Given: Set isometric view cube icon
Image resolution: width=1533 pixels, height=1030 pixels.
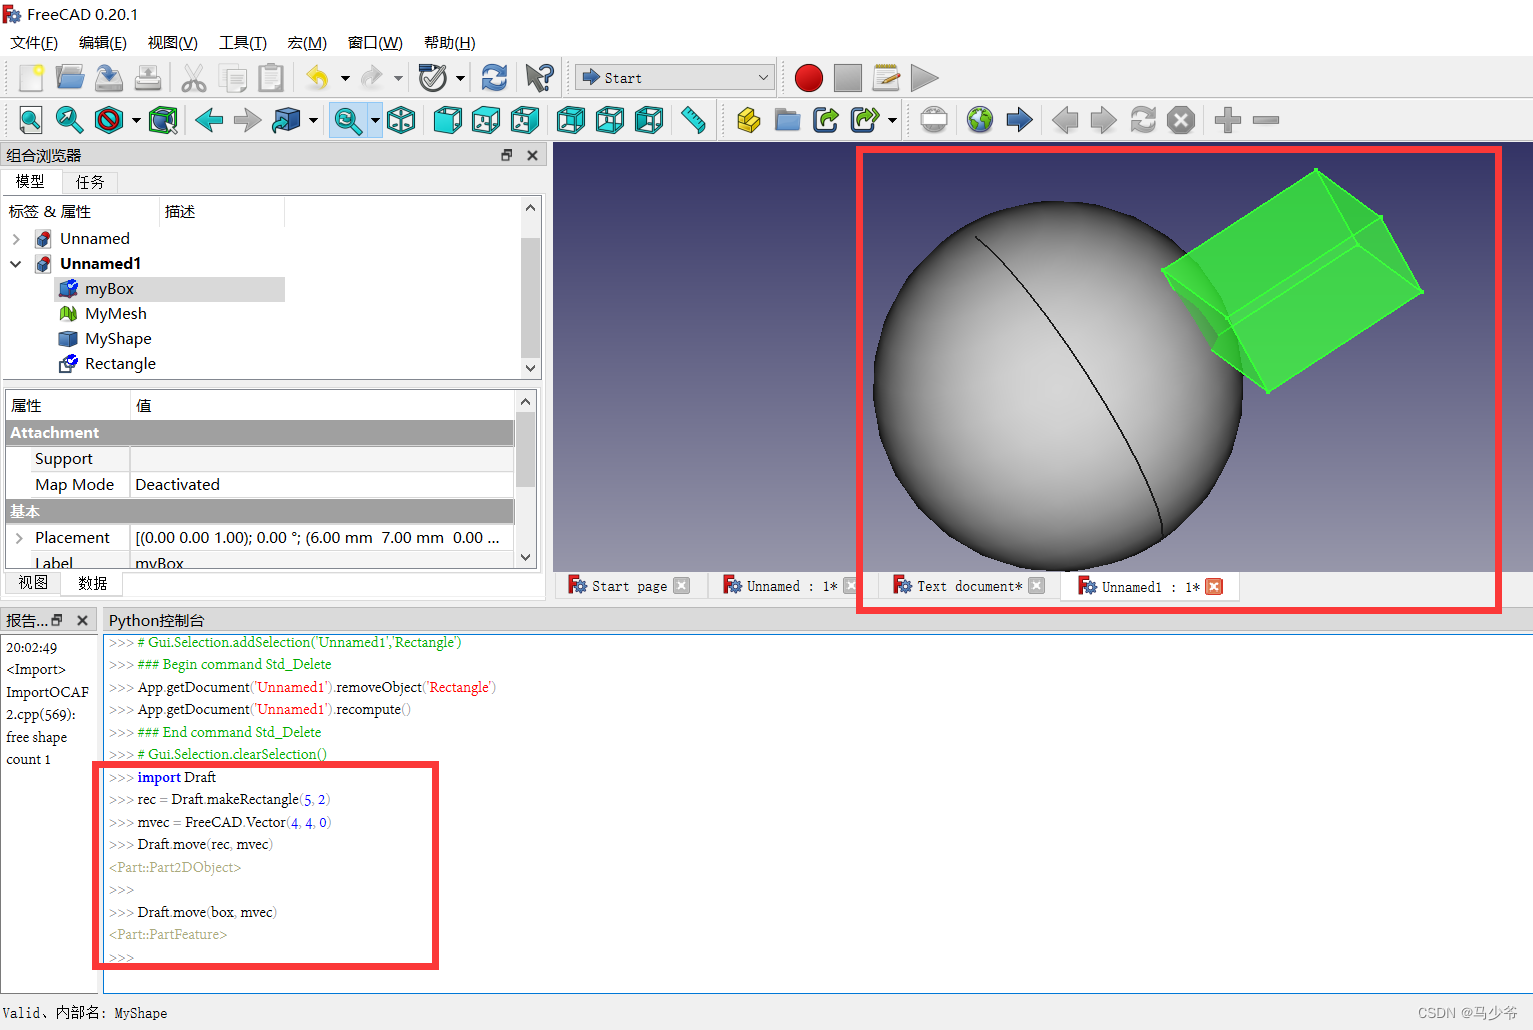Looking at the screenshot, I should point(401,120).
